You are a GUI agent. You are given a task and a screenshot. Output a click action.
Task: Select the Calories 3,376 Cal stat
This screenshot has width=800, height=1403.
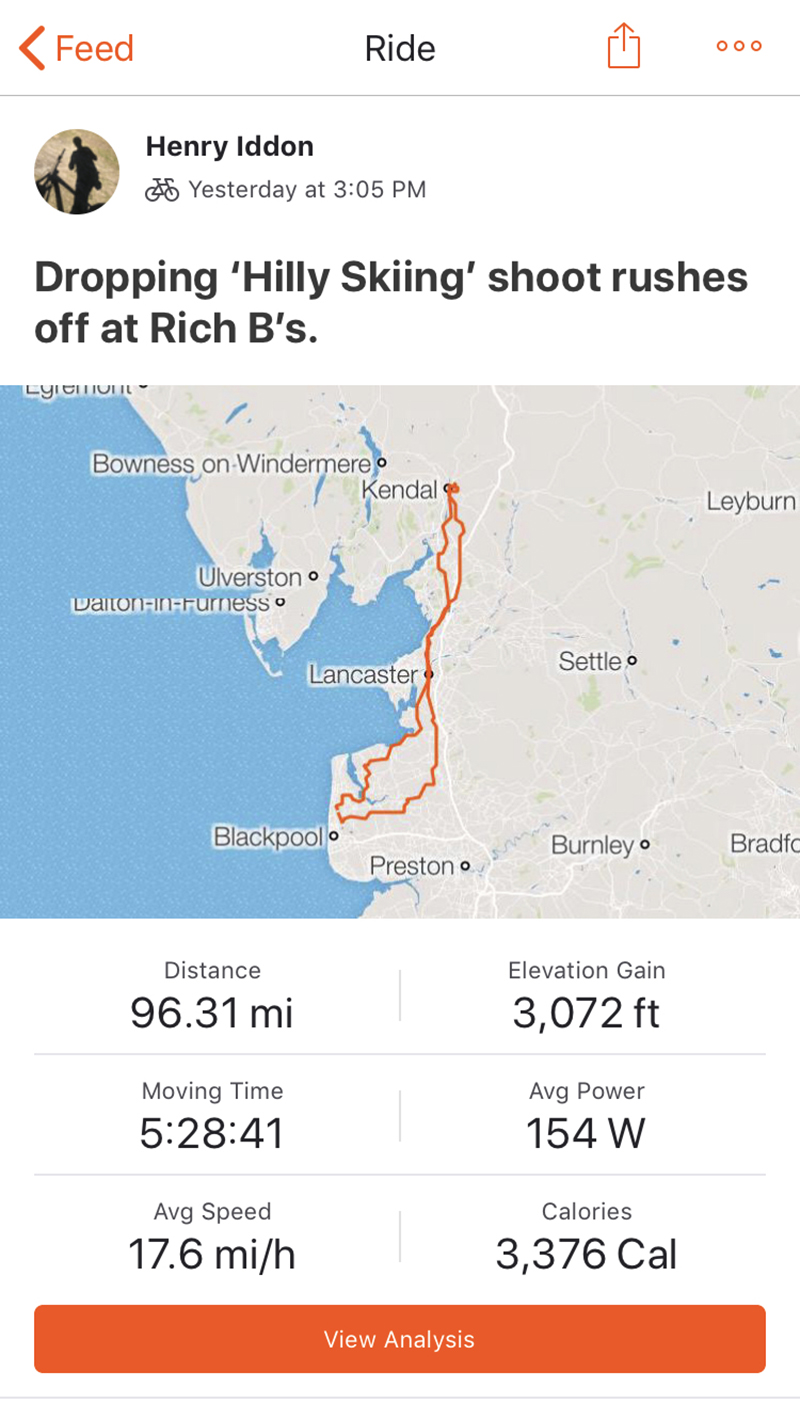coord(586,1236)
